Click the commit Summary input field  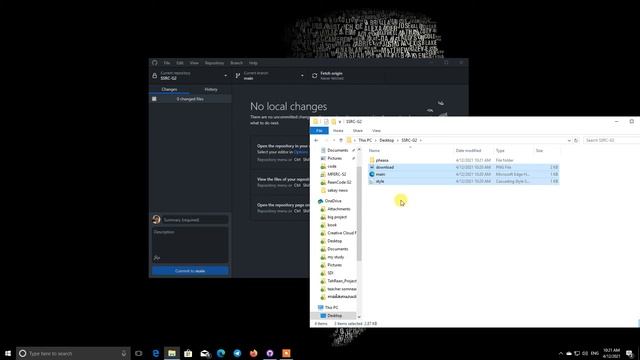coord(195,220)
